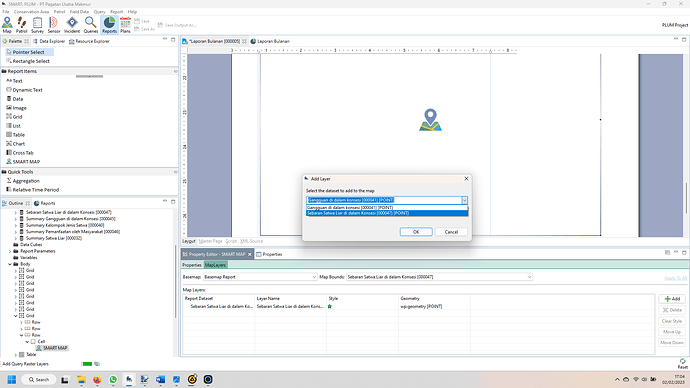Click the Delete map layer button

pos(672,310)
